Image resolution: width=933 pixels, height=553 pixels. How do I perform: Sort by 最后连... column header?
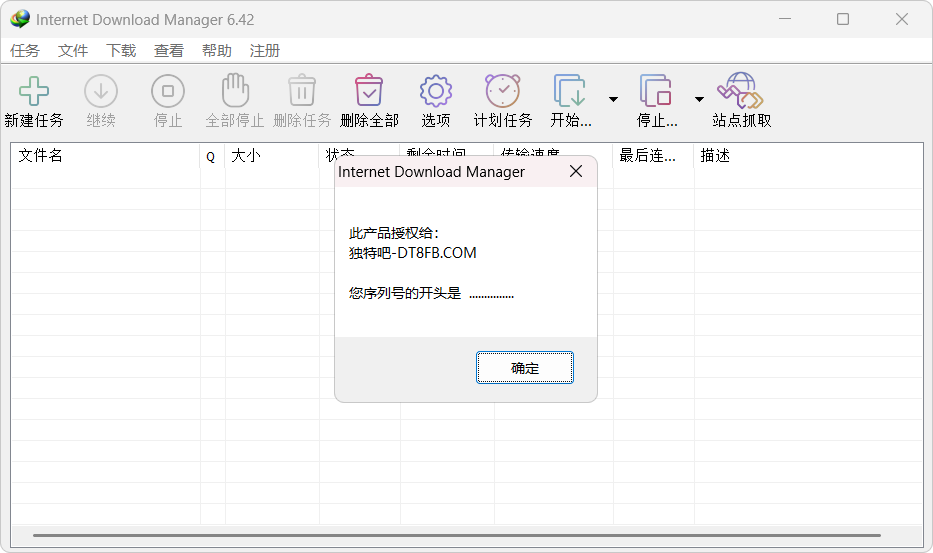click(x=653, y=155)
